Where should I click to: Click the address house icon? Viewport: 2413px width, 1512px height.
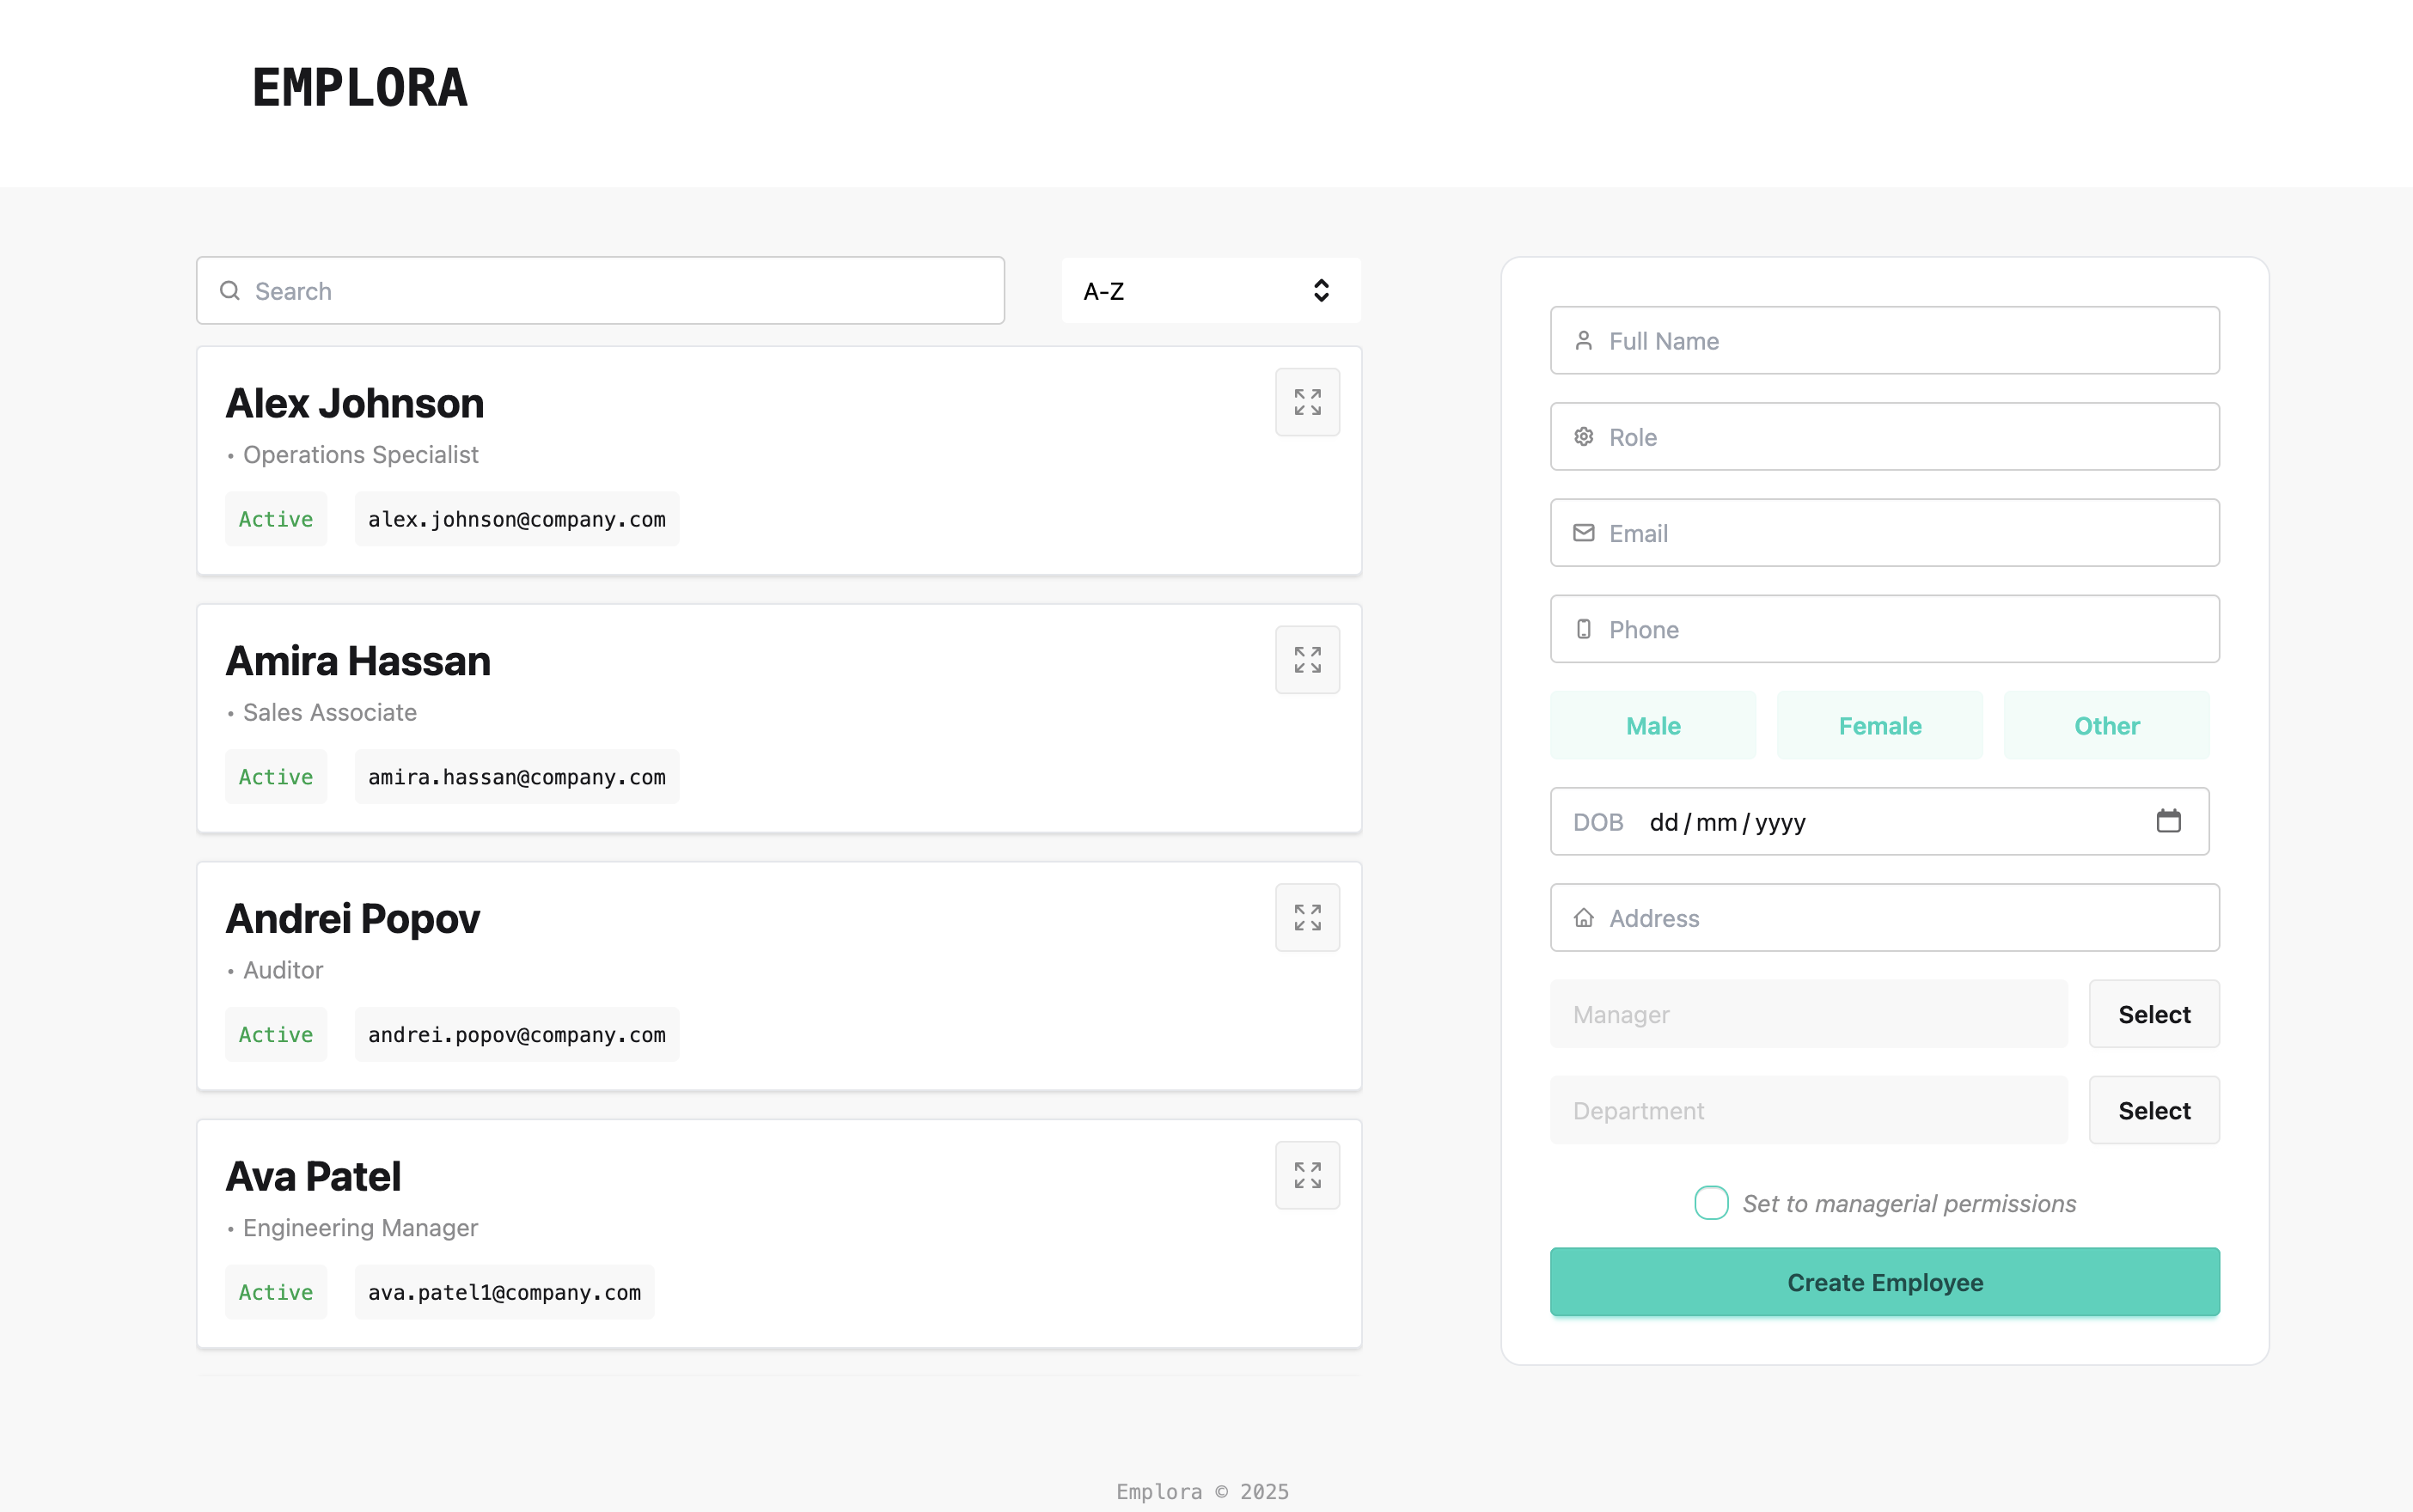point(1583,918)
